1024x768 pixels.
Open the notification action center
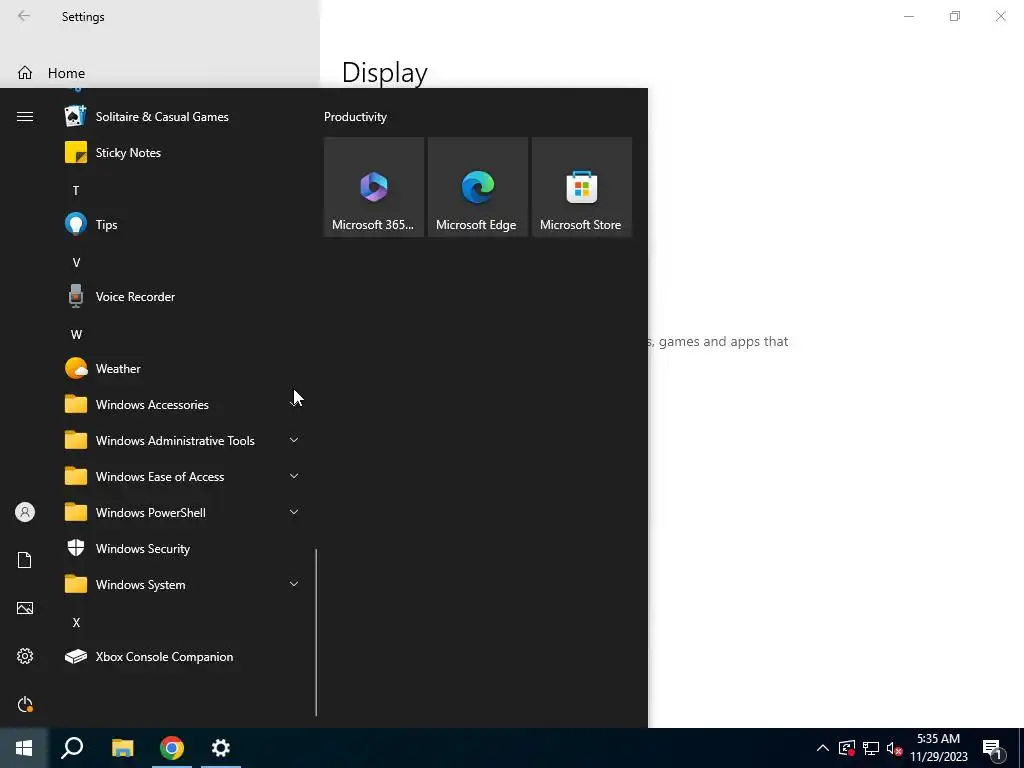[992, 749]
